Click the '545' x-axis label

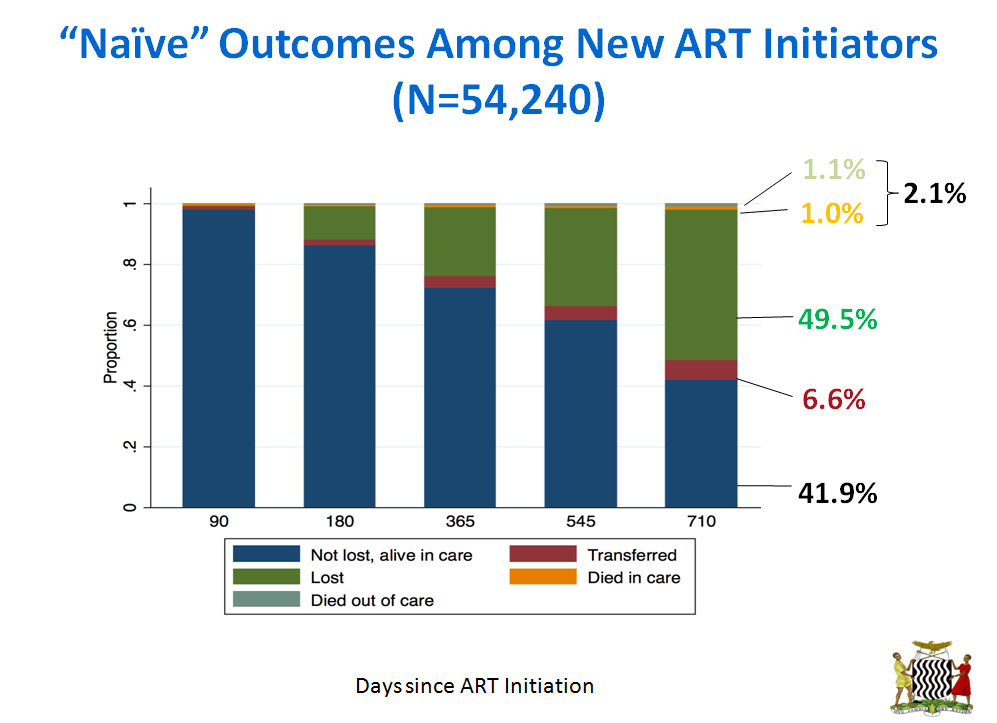581,521
